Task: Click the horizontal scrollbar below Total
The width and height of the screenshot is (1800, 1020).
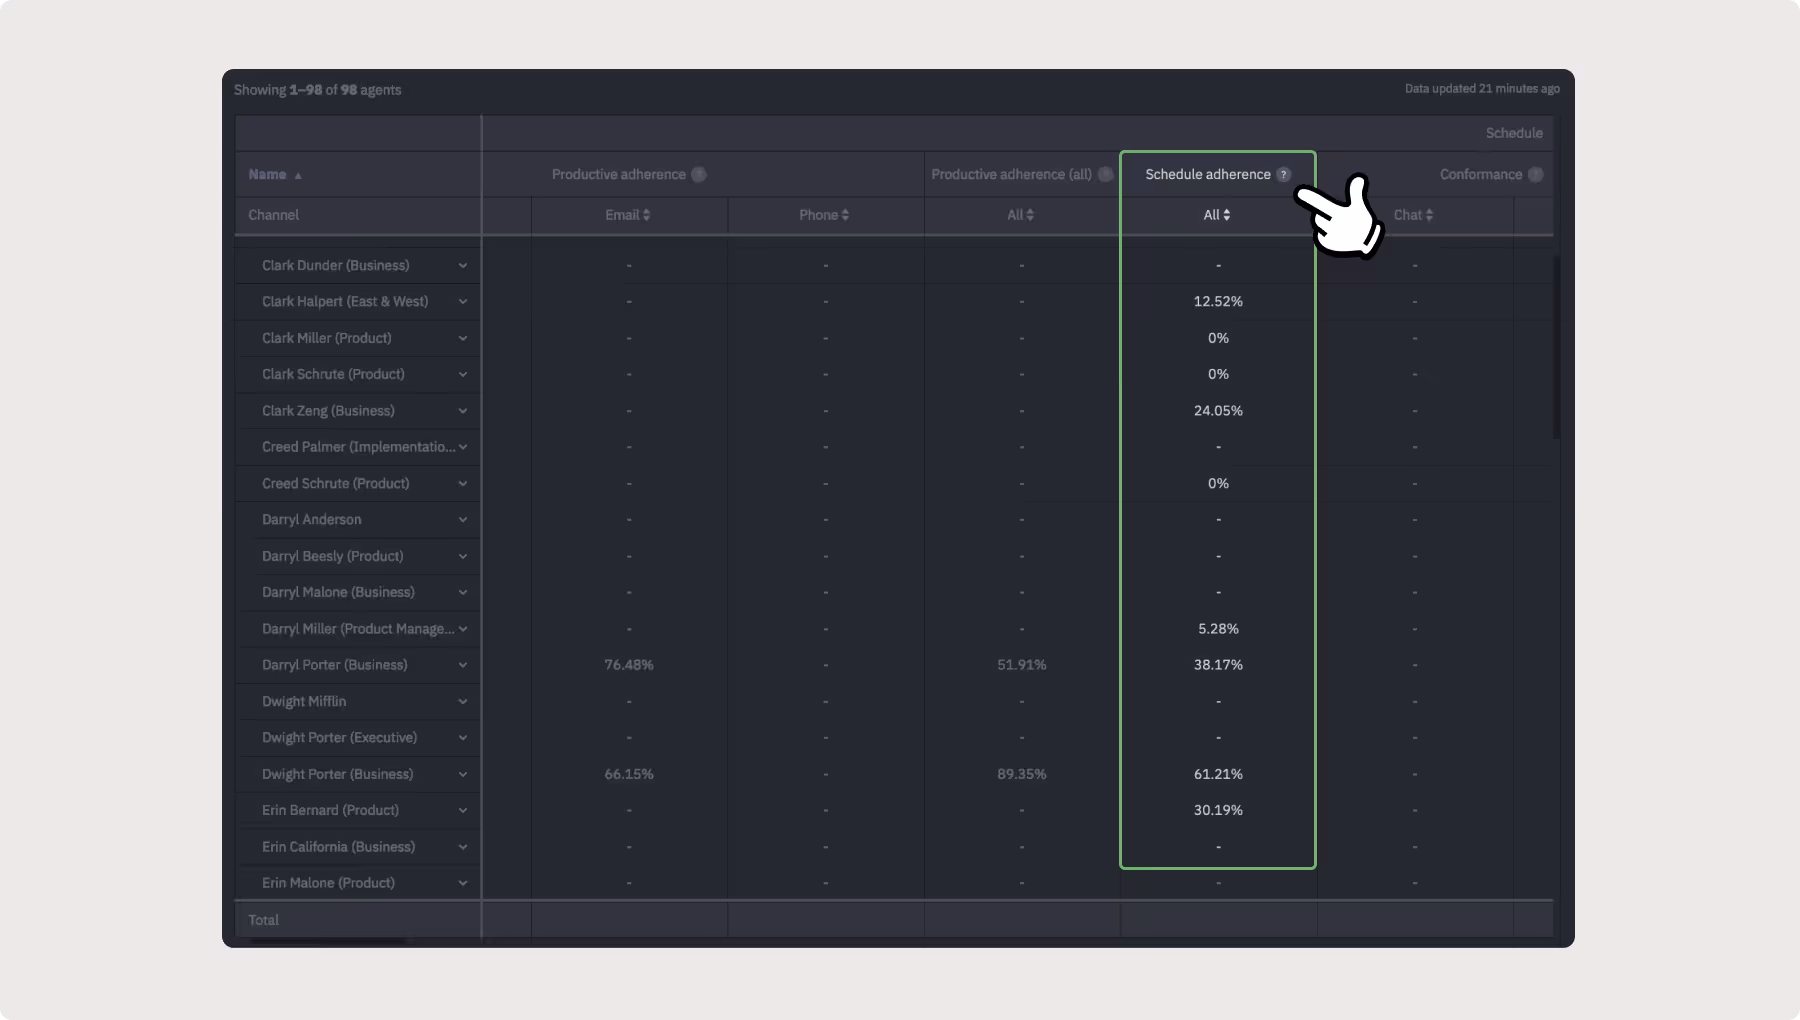Action: tap(328, 941)
